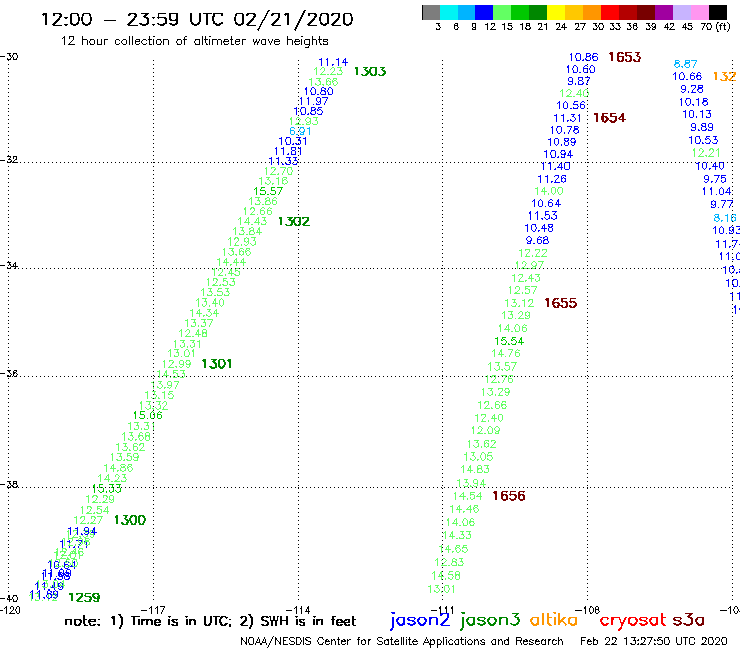Click the pass time label 1656
The width and height of the screenshot is (740, 650).
508,496
